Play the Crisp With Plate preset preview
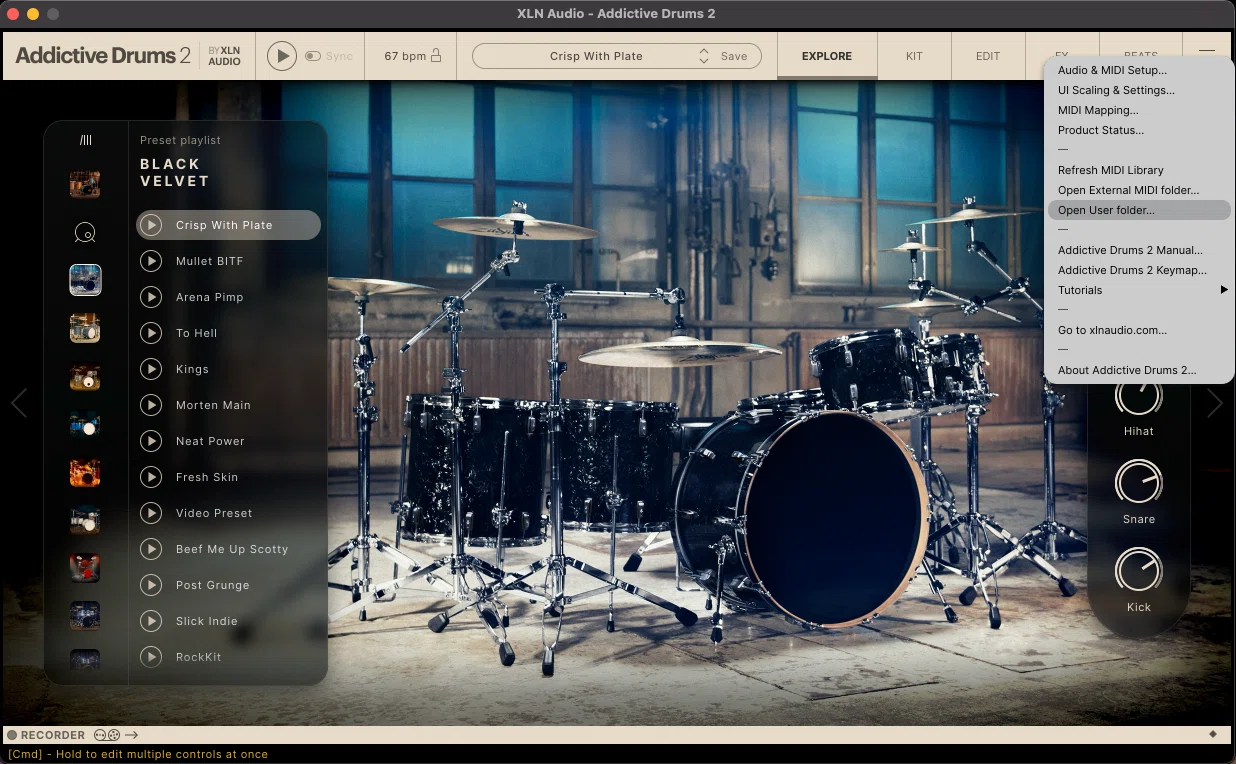1236x764 pixels. coord(151,225)
